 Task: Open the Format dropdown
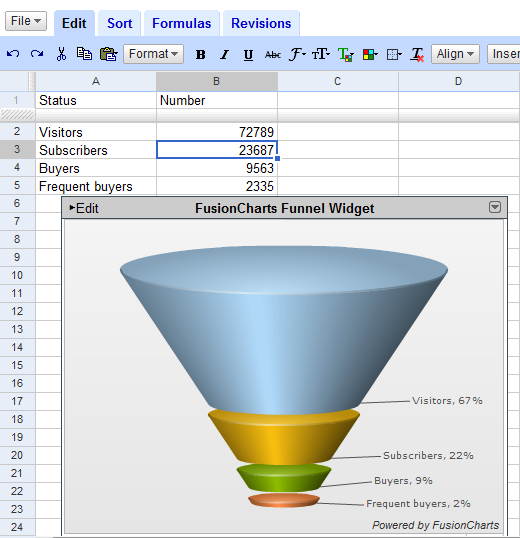(153, 54)
